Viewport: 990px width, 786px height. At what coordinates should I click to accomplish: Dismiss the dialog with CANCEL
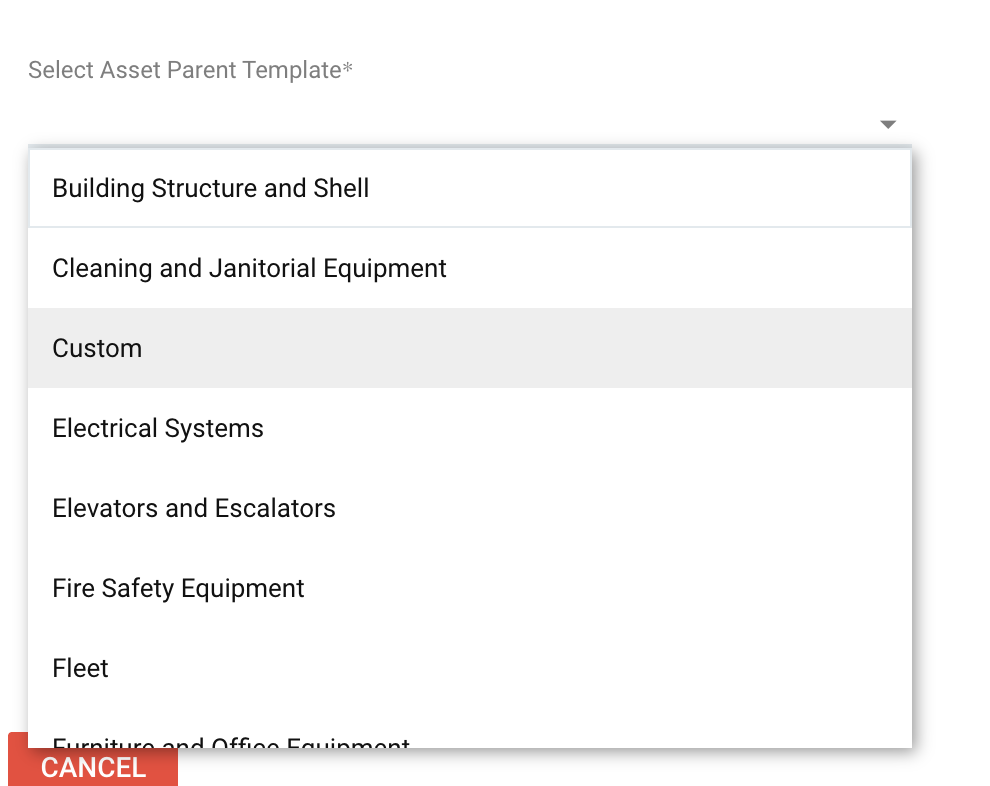(x=93, y=767)
